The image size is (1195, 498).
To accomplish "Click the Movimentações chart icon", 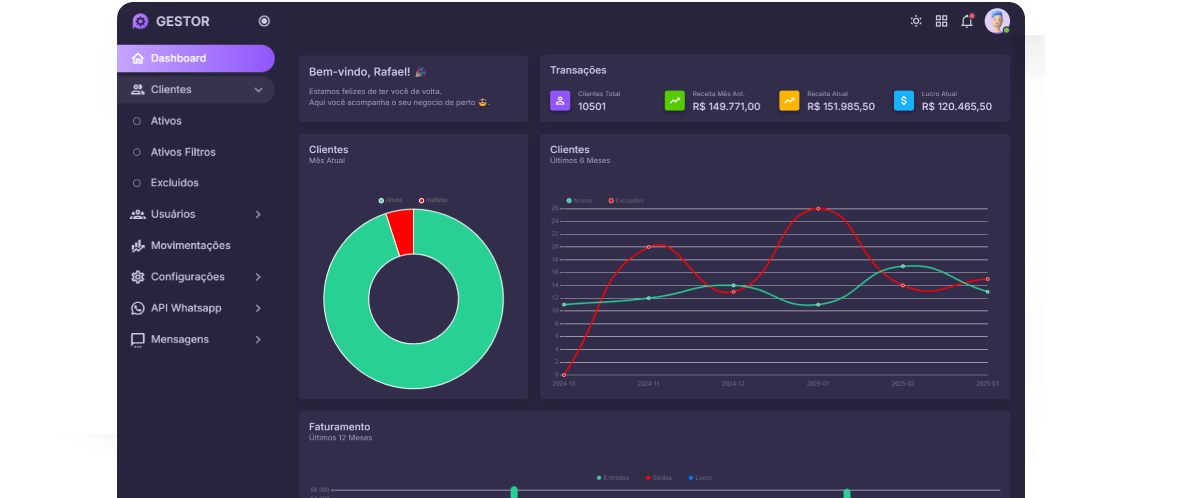I will [x=138, y=246].
